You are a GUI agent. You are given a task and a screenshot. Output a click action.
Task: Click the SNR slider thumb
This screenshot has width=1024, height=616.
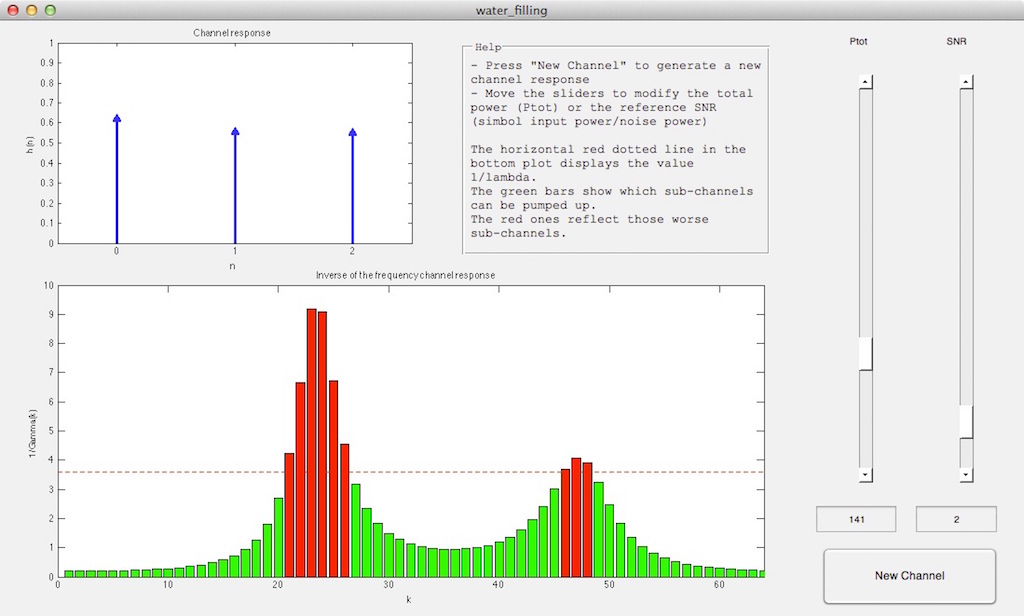966,422
